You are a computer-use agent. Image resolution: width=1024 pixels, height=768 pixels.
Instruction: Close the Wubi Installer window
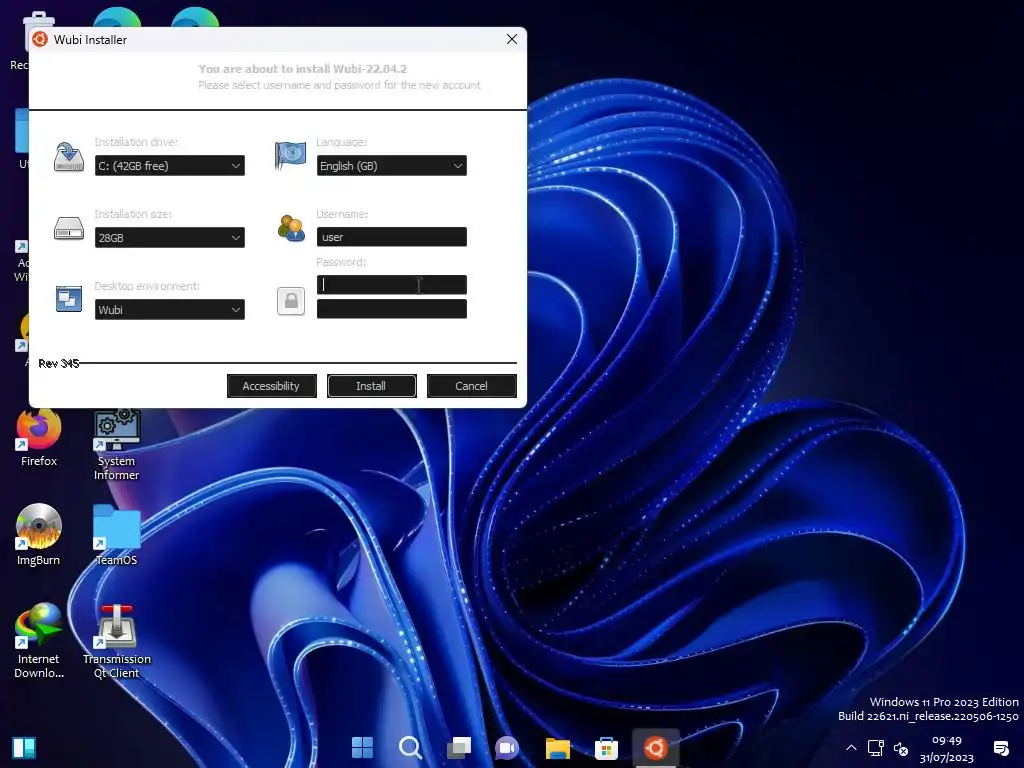(512, 39)
